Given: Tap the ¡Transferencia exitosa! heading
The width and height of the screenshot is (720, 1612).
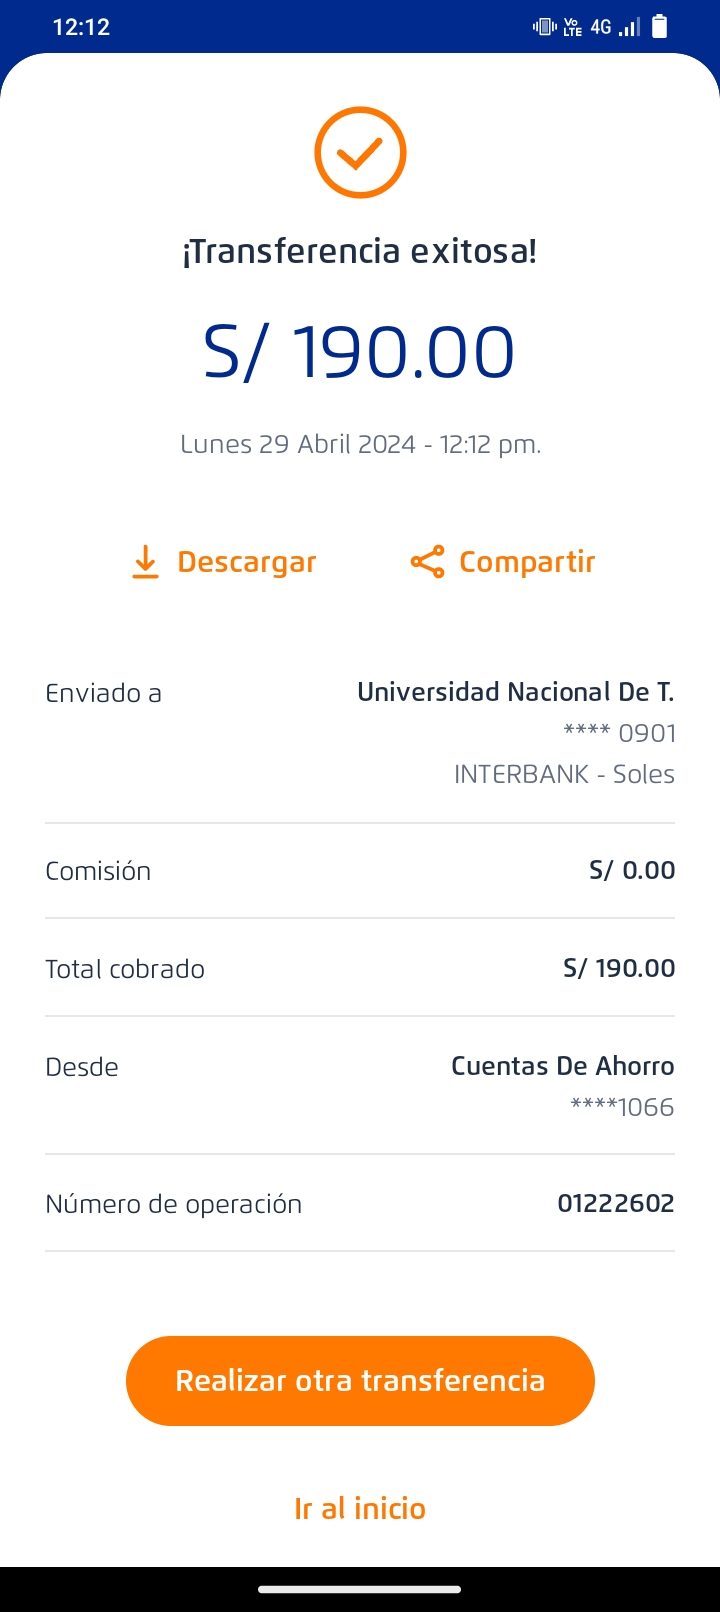Looking at the screenshot, I should coord(359,251).
